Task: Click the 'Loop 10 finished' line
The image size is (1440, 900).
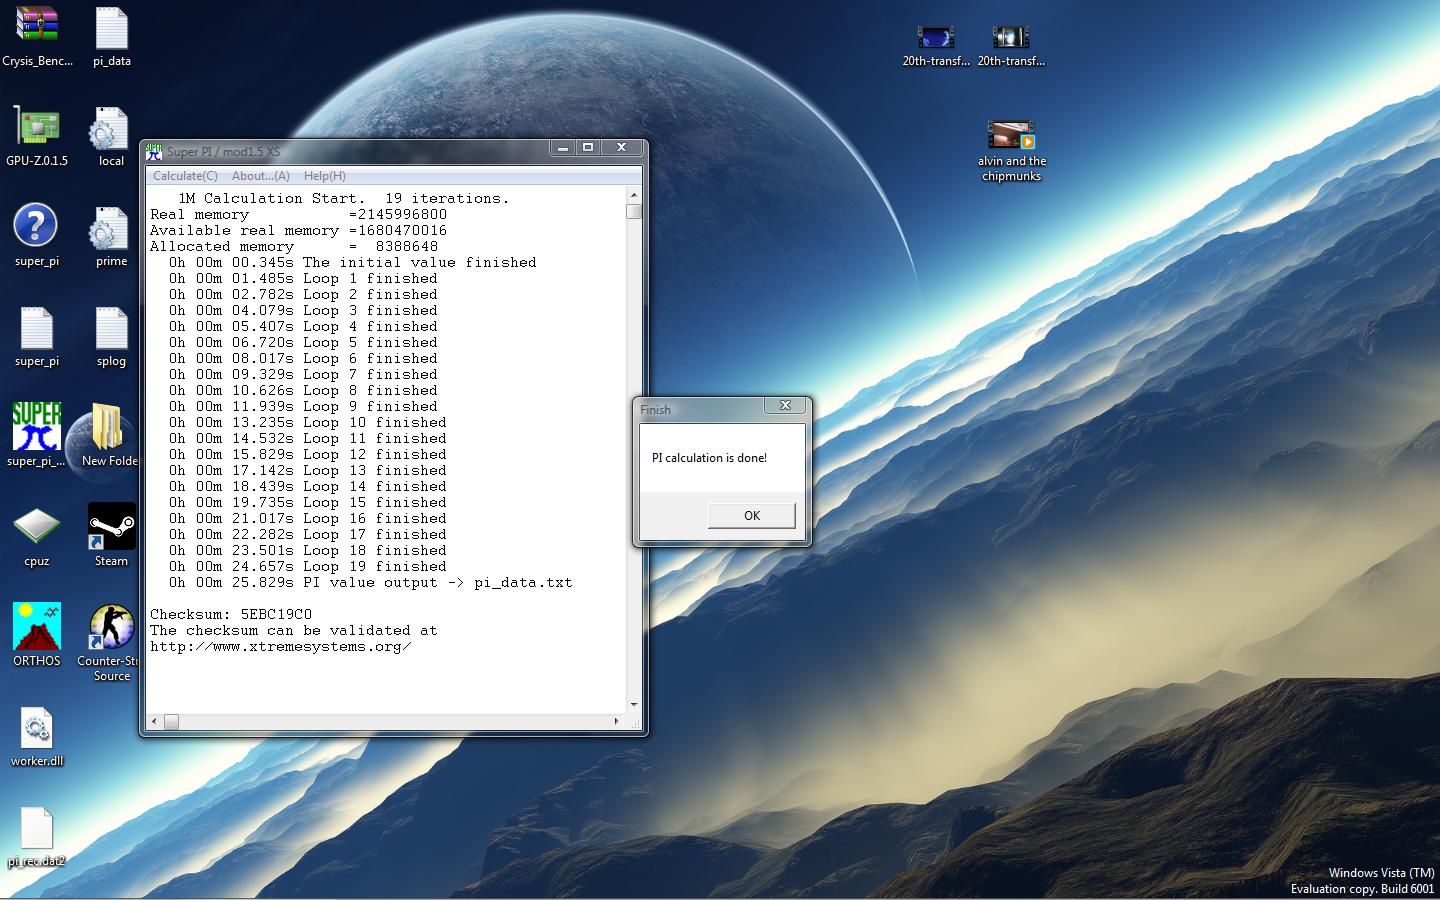Action: point(308,423)
